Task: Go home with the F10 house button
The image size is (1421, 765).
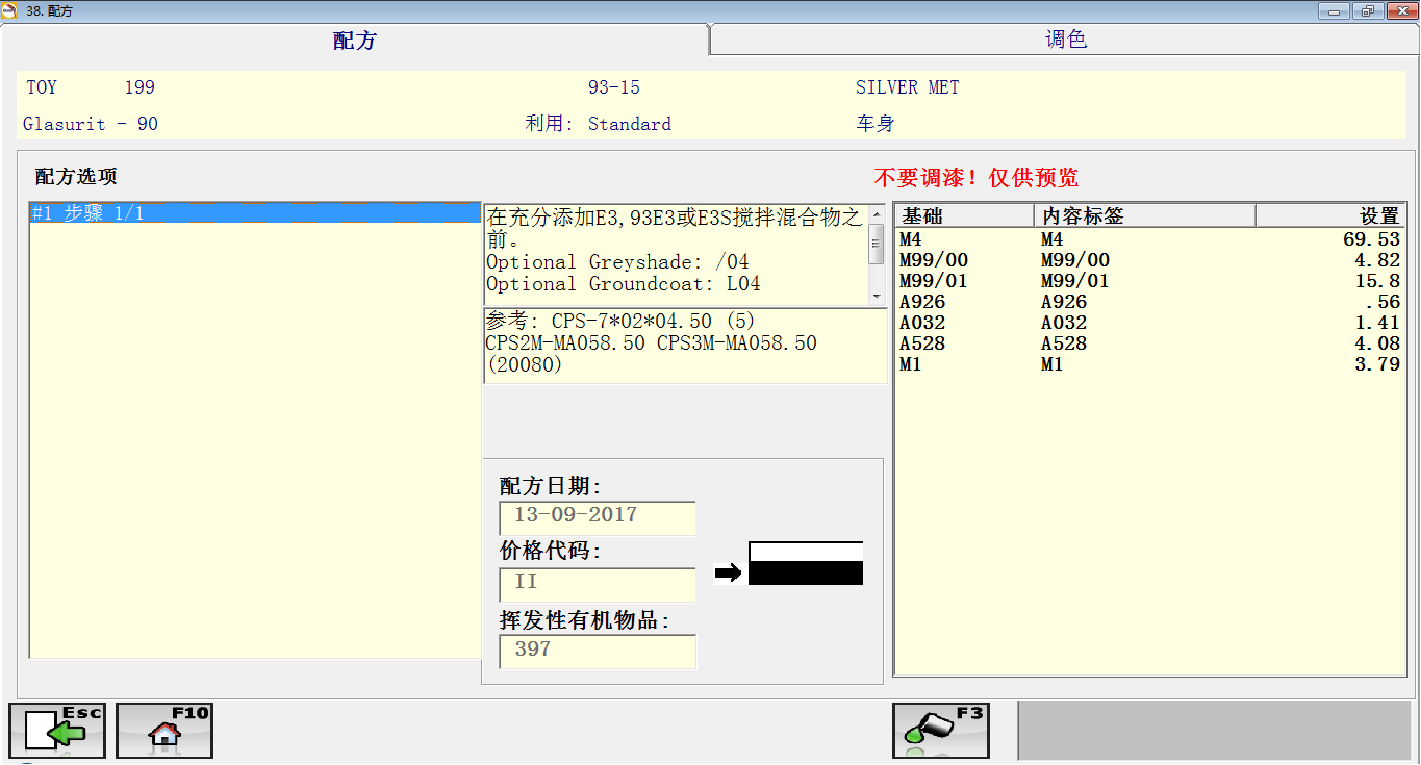Action: 164,731
